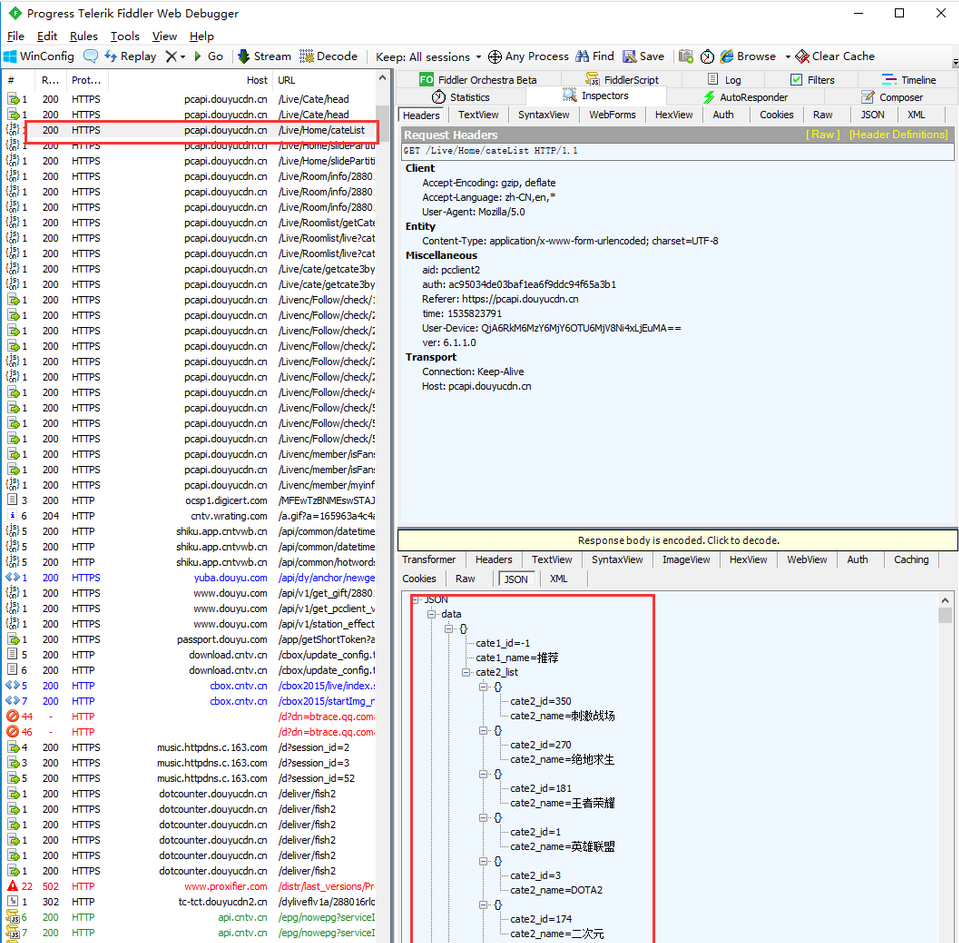959x943 pixels.
Task: Open the Help menu
Action: 201,36
